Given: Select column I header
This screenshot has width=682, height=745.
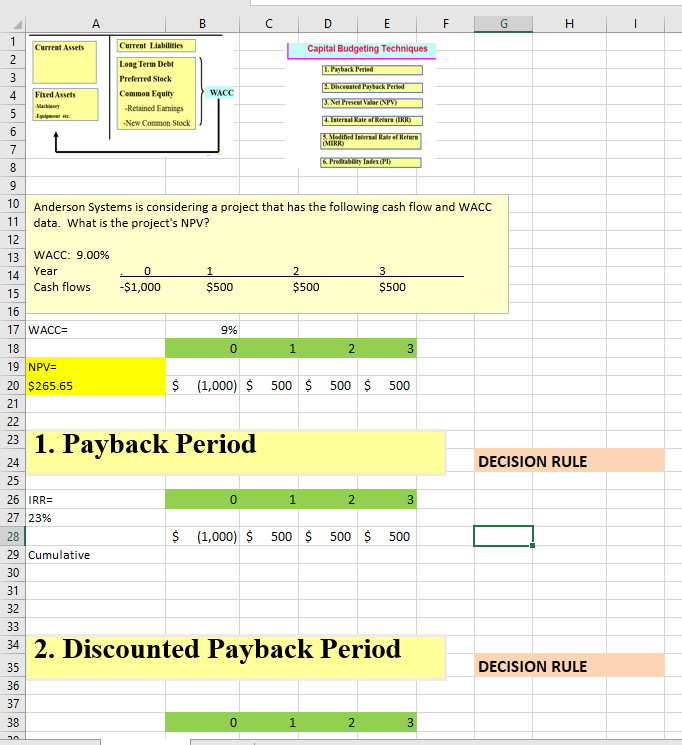Looking at the screenshot, I should coord(635,24).
